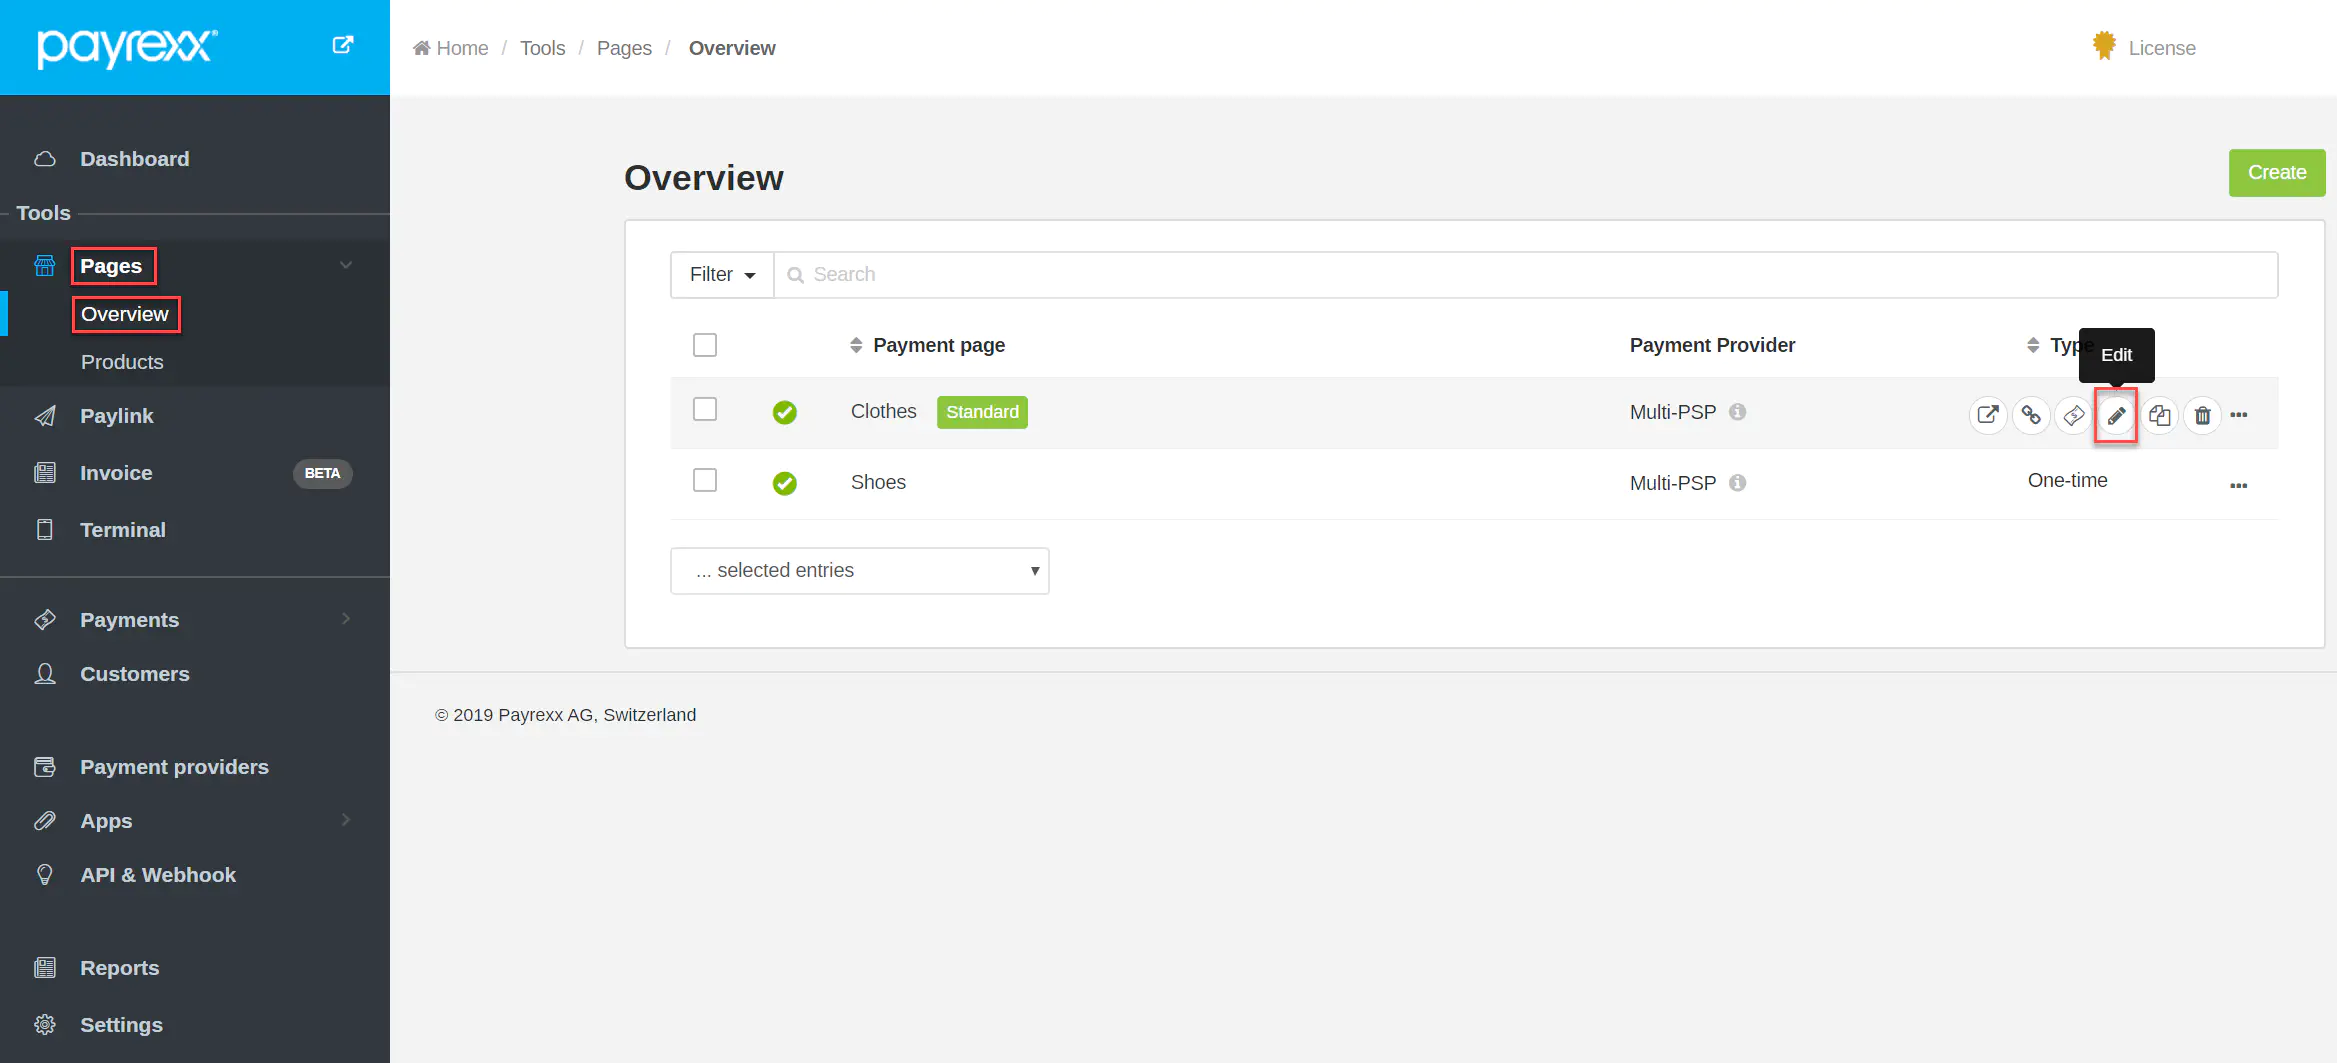Click the link icon in Clothes row
Screen dimensions: 2337x1063
(x=2031, y=415)
